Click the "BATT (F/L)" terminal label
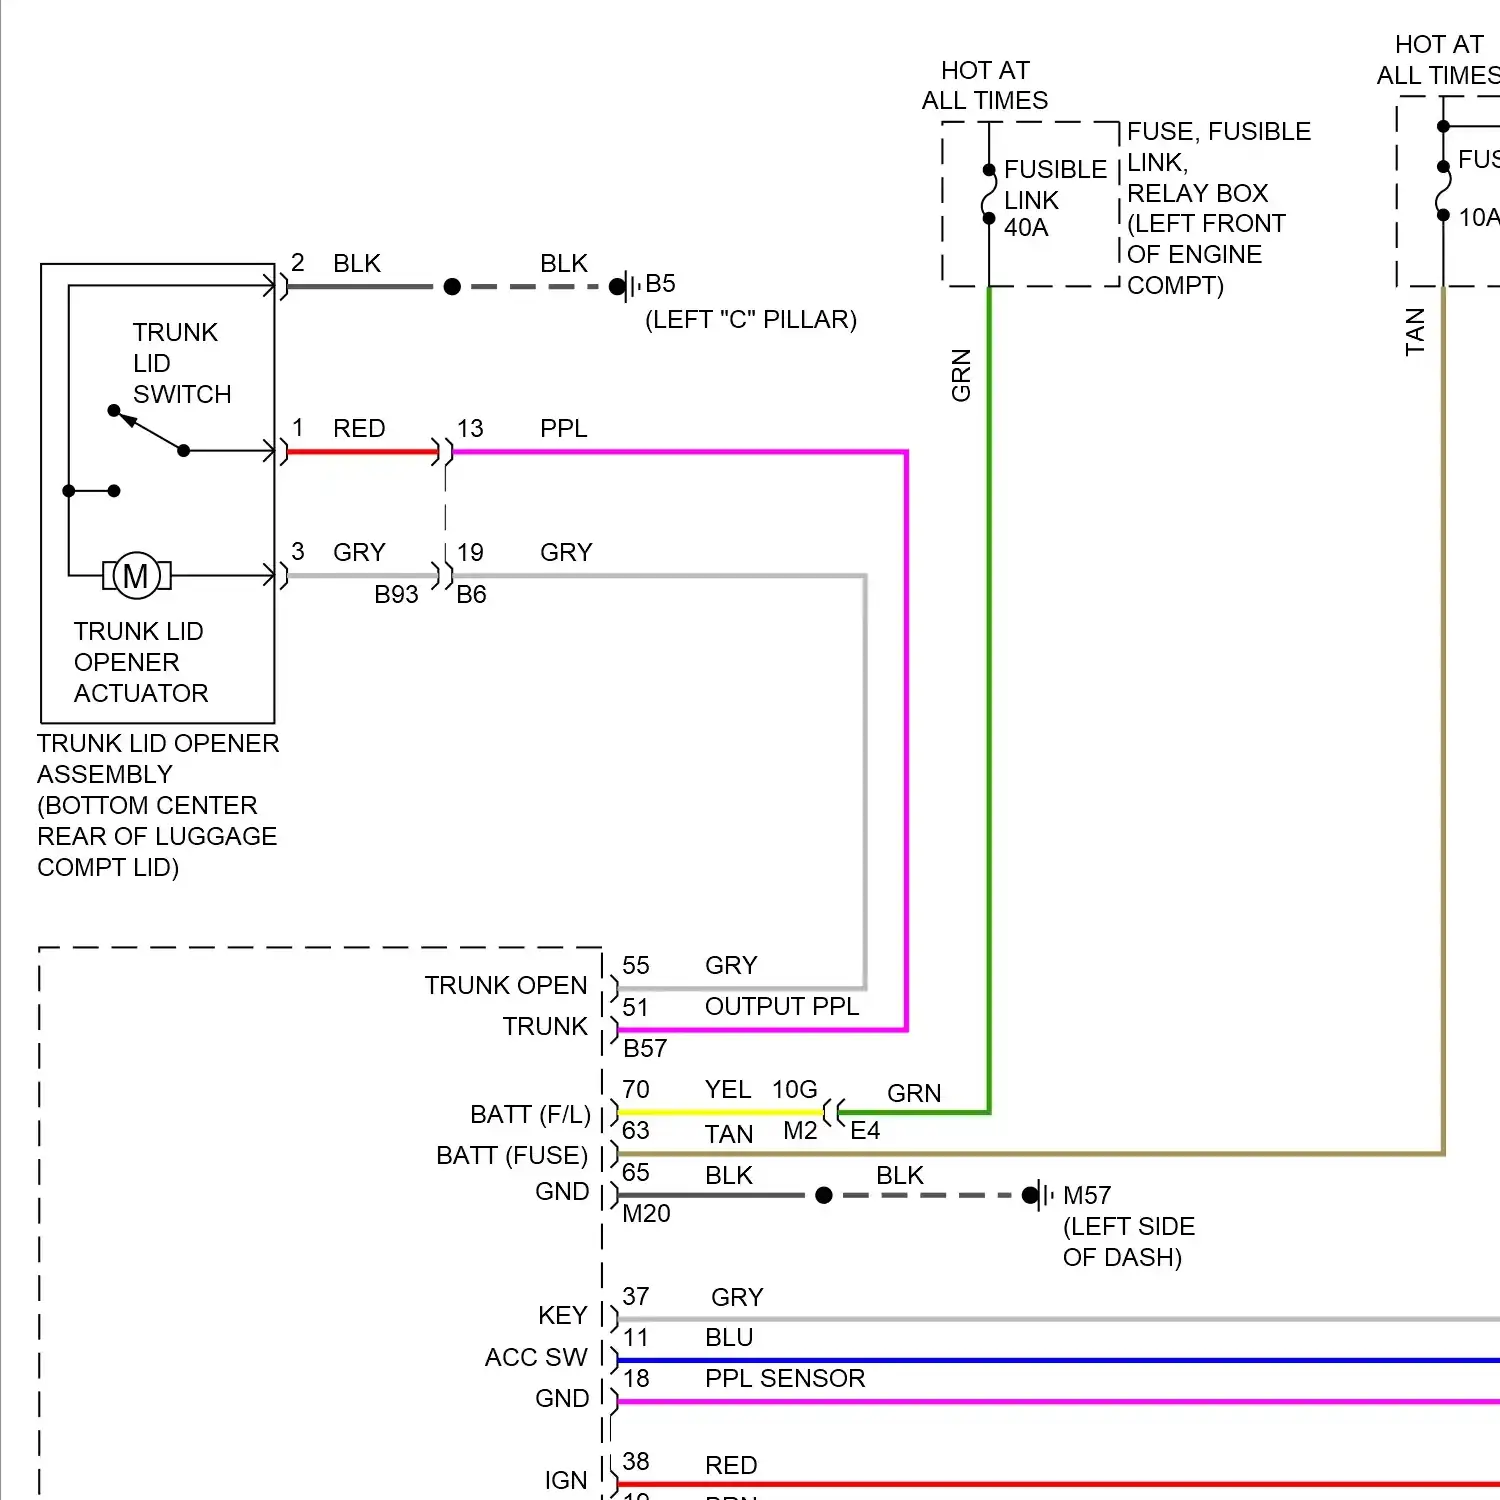This screenshot has height=1500, width=1500. click(531, 1115)
